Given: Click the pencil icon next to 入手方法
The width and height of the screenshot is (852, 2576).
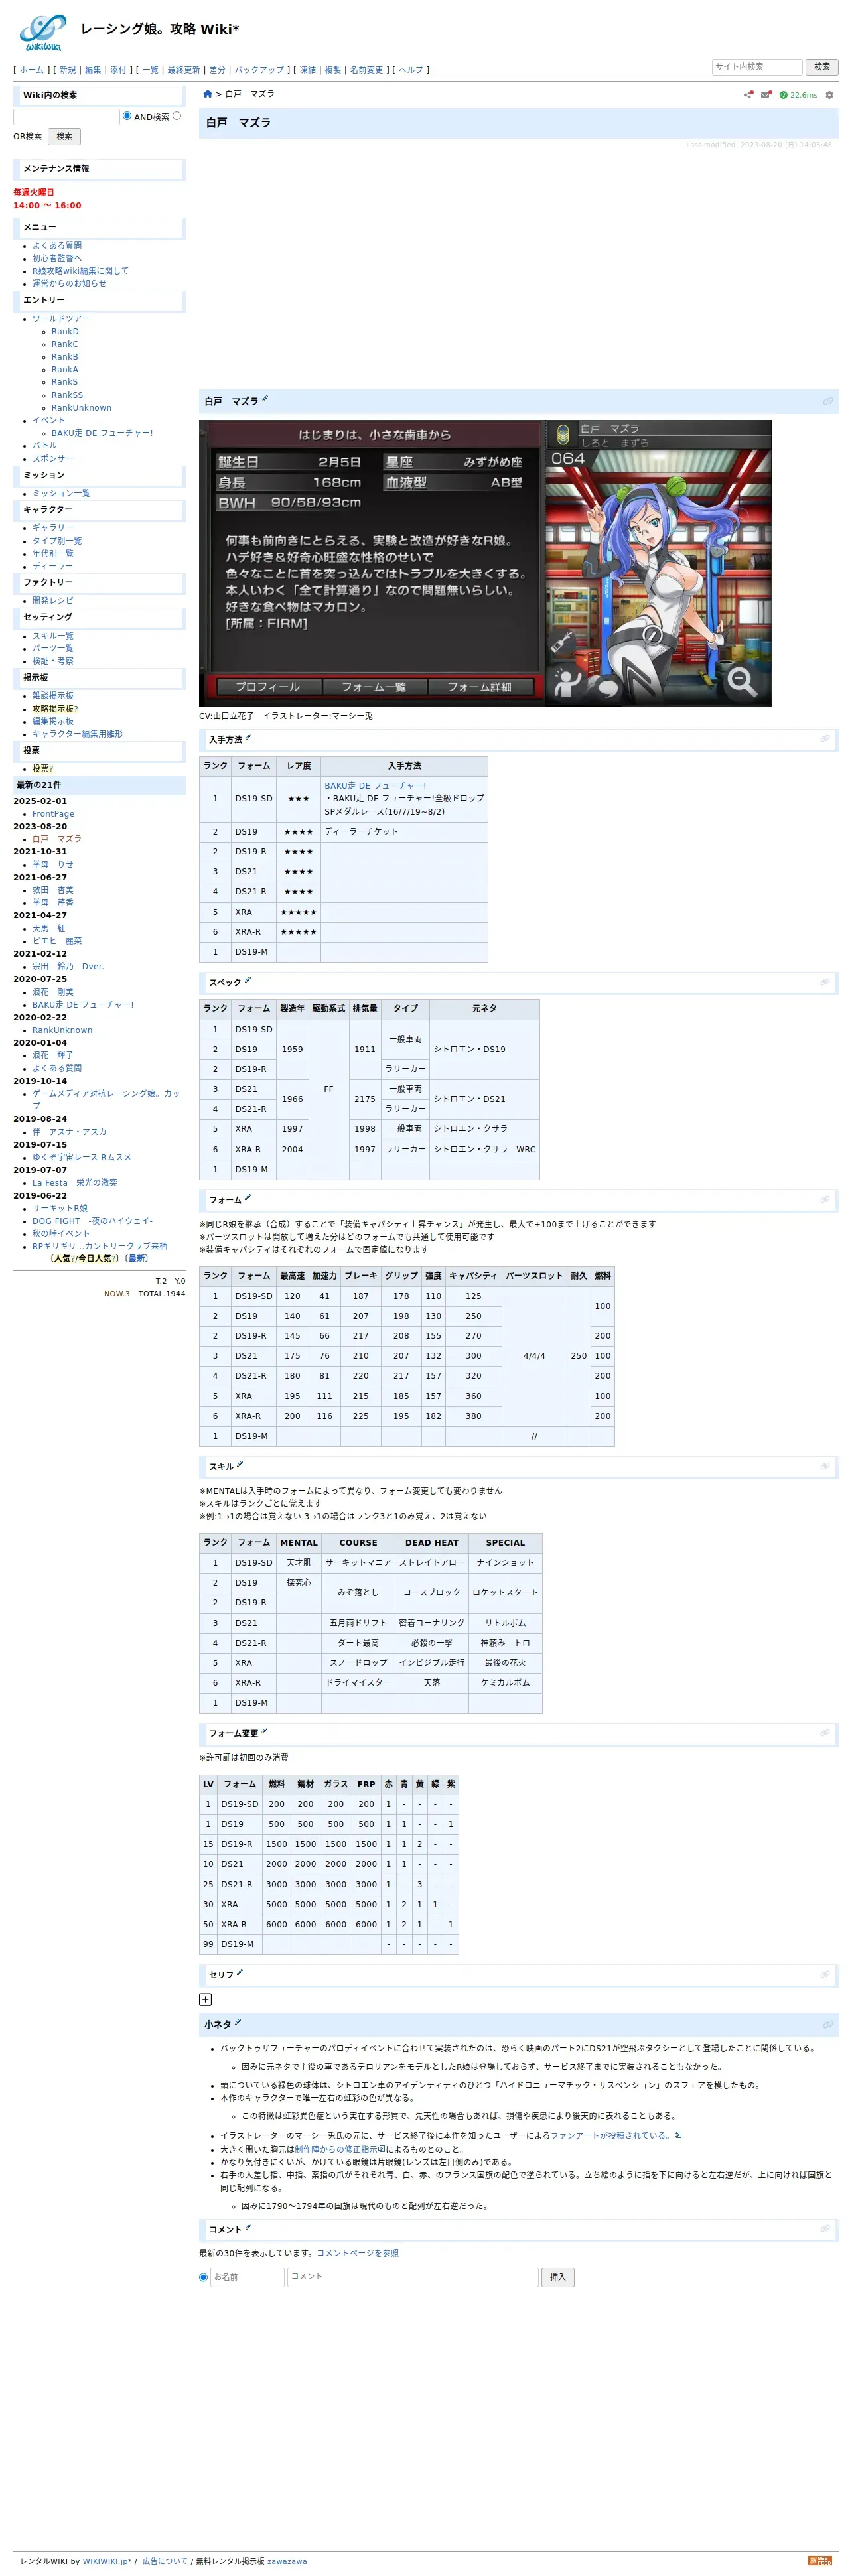Looking at the screenshot, I should [249, 737].
